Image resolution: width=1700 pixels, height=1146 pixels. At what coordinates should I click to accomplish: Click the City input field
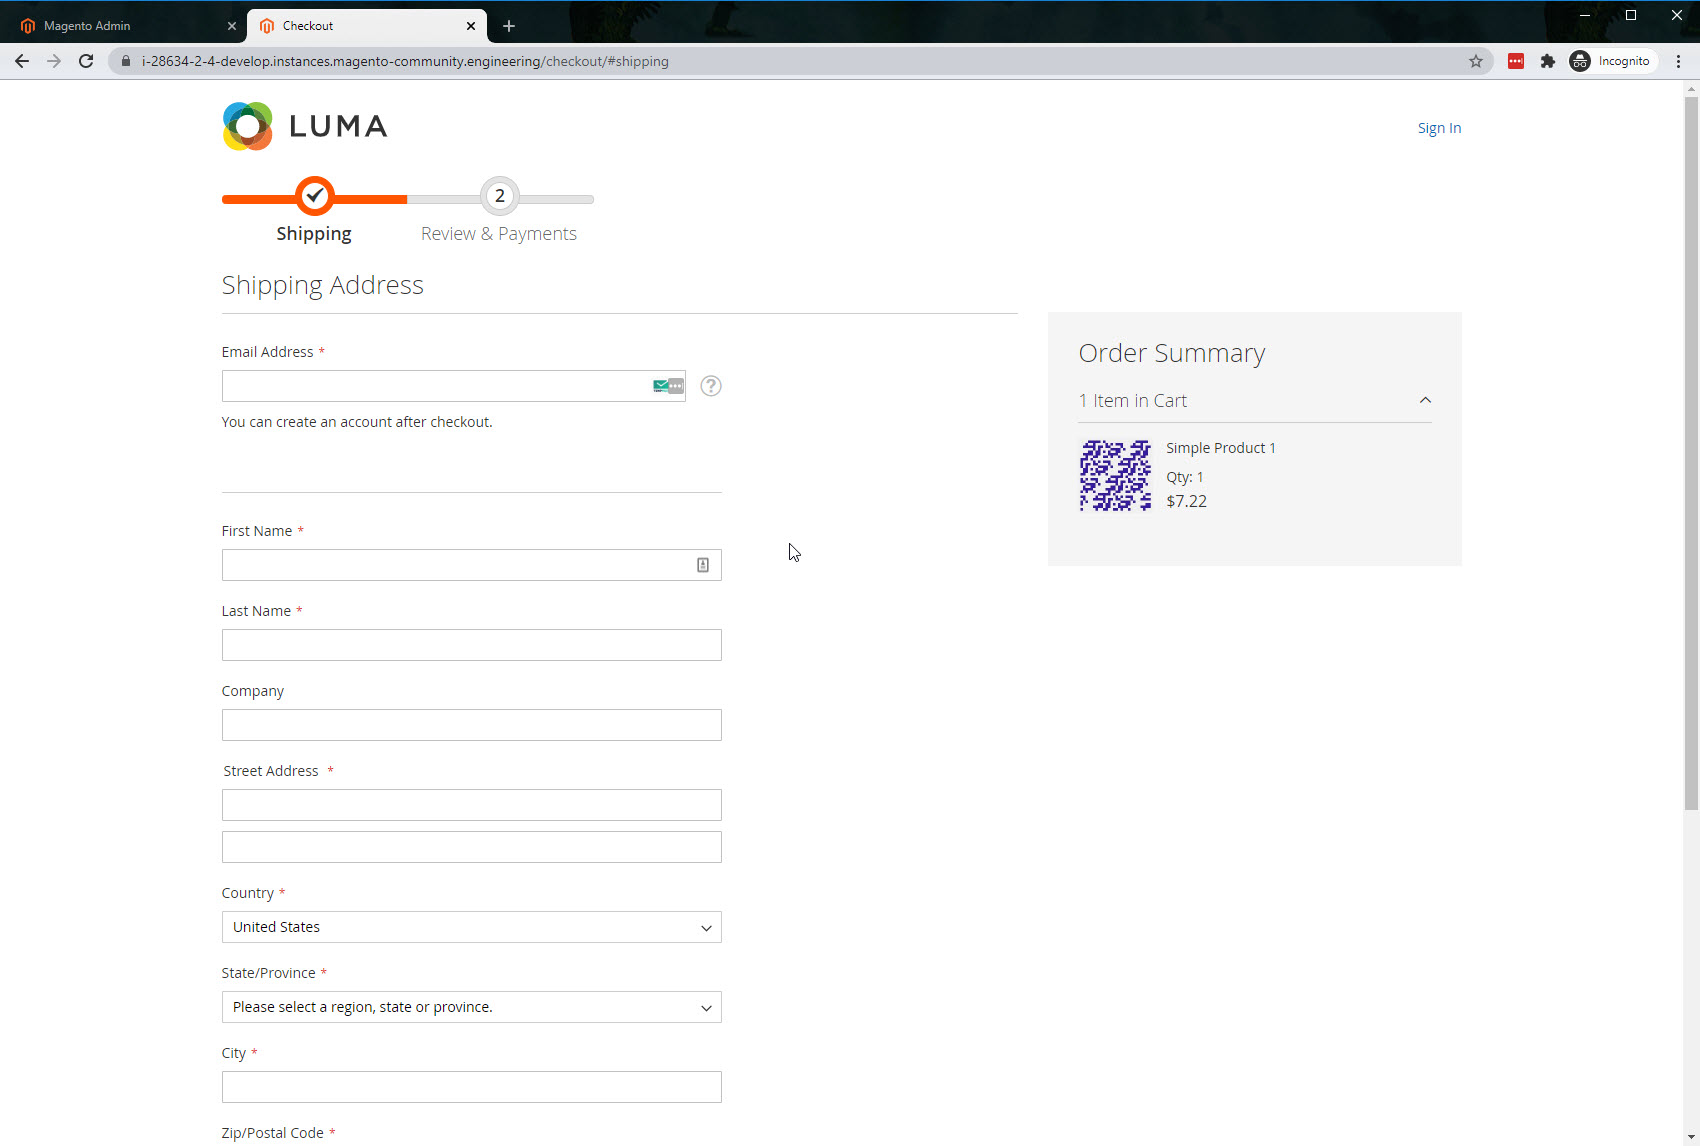coord(472,1087)
